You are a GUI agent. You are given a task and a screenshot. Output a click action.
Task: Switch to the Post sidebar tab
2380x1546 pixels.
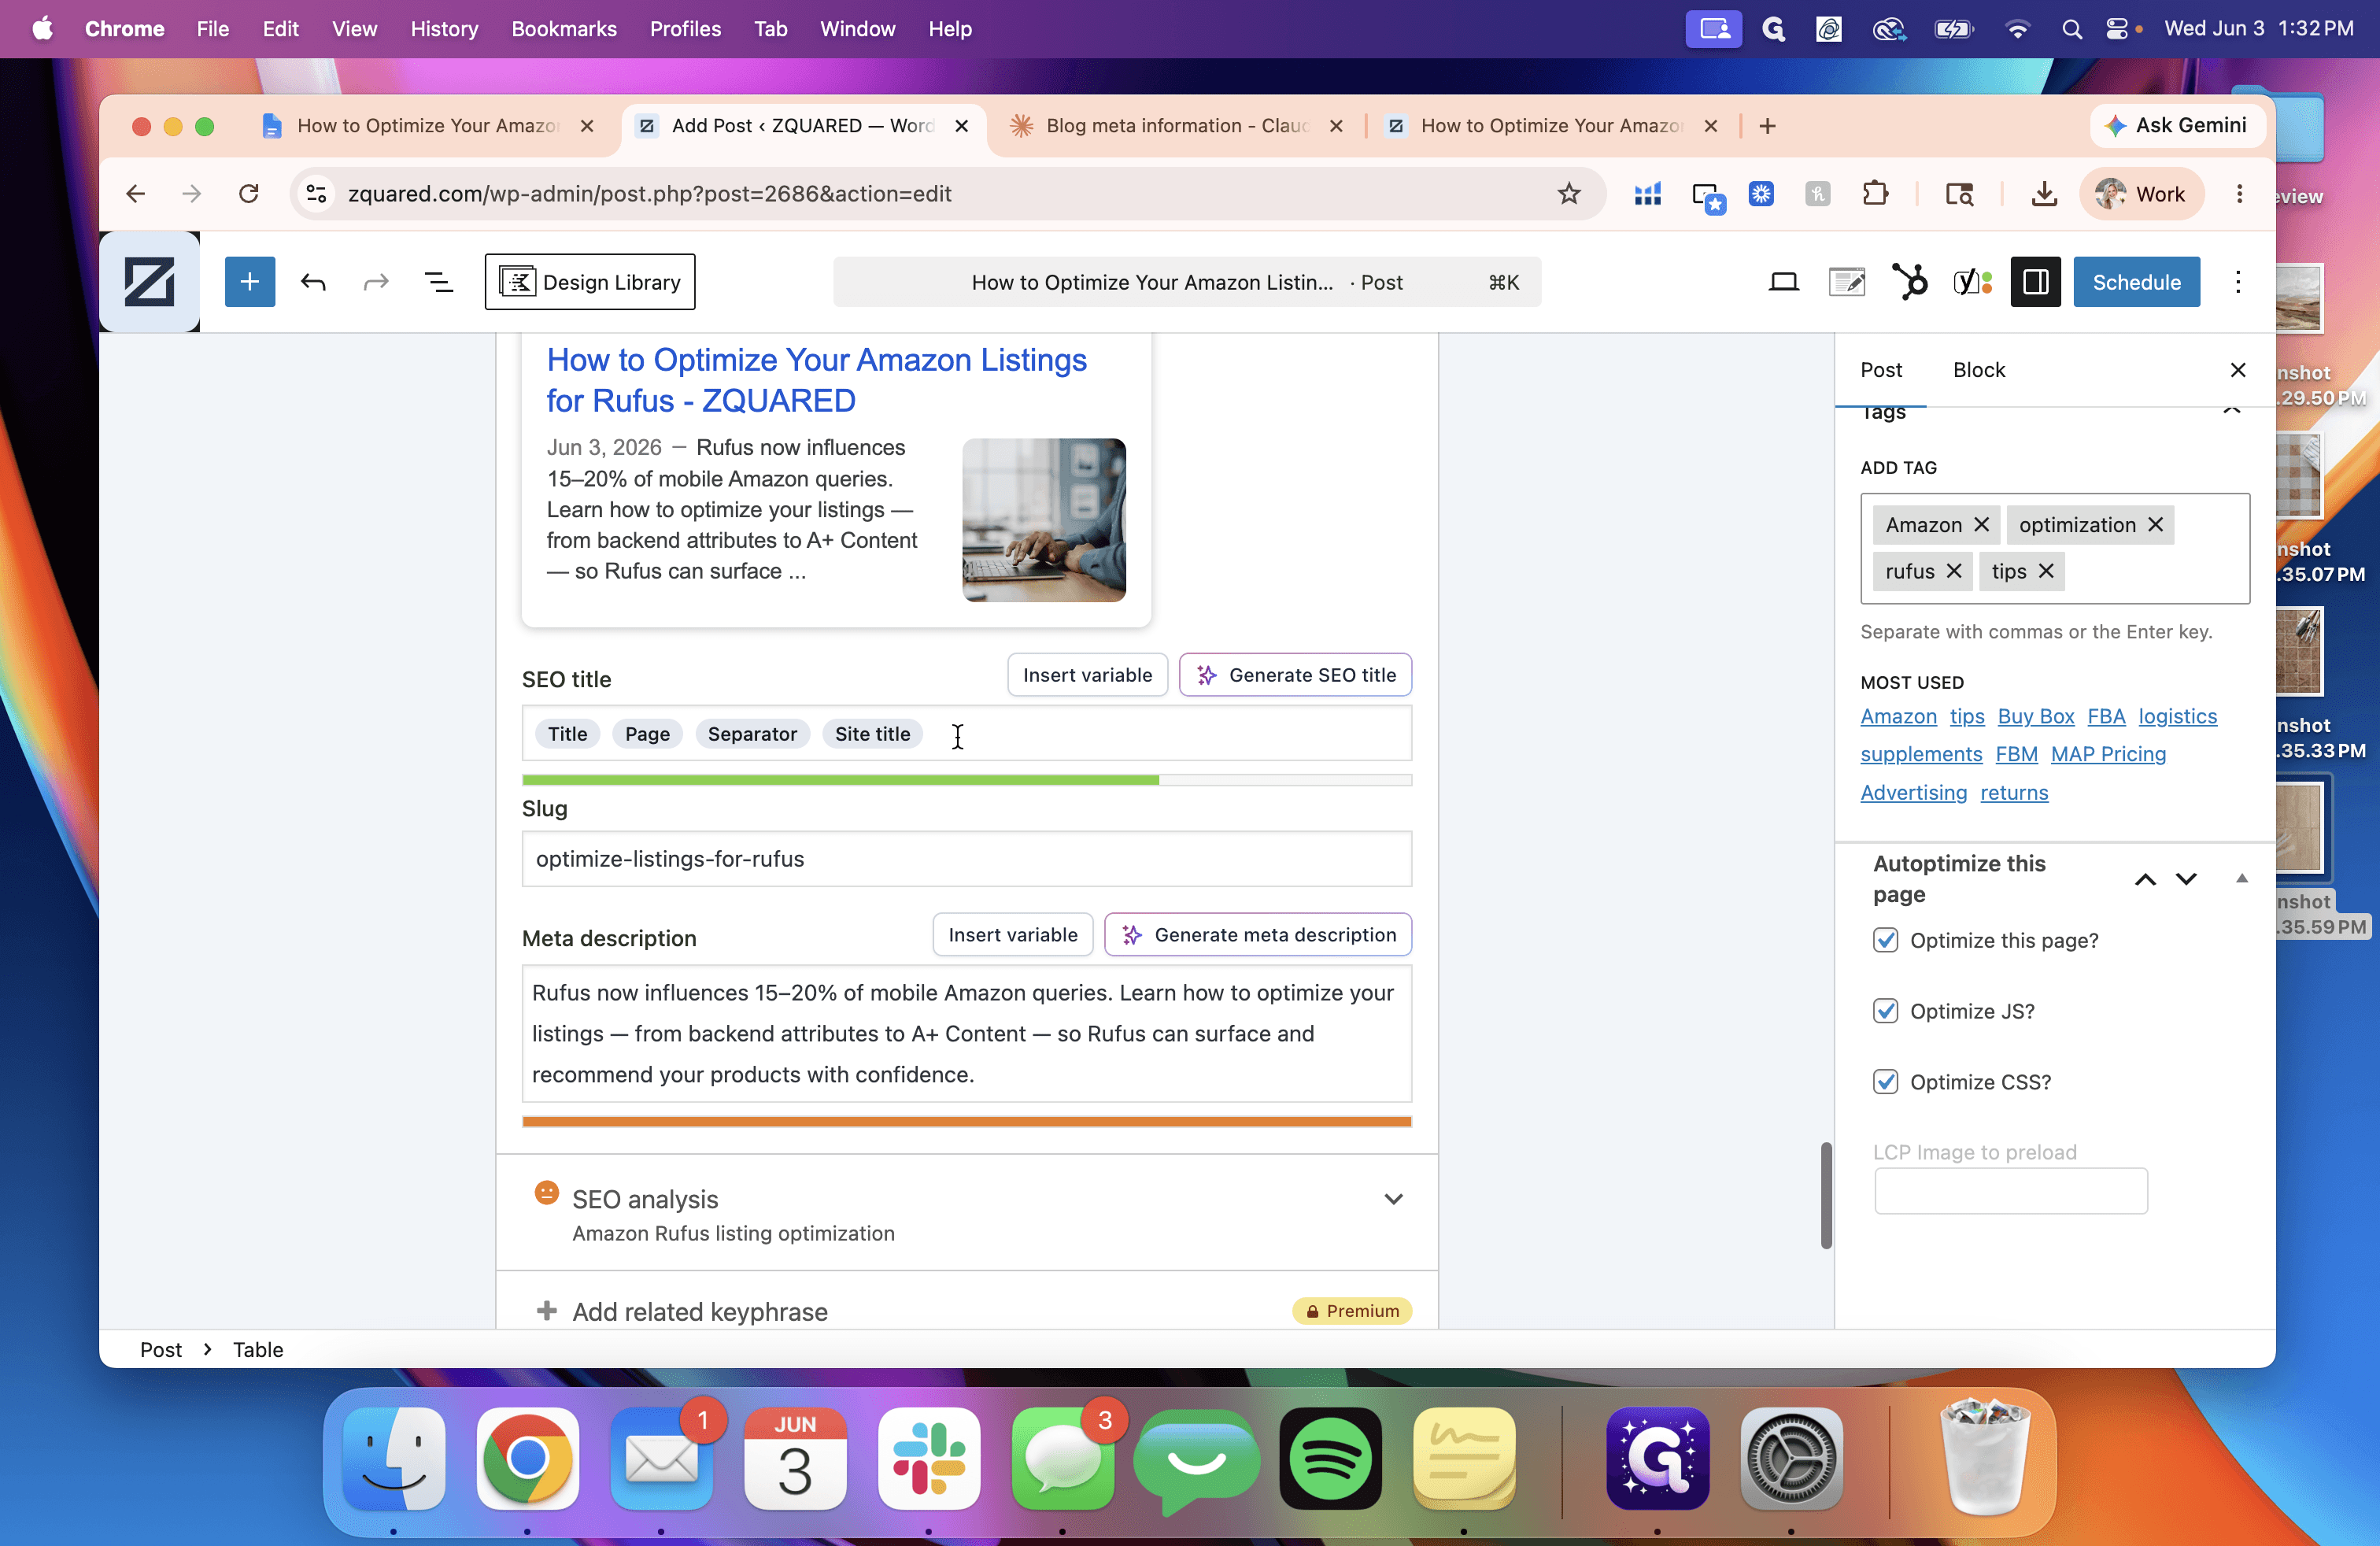pyautogui.click(x=1880, y=369)
